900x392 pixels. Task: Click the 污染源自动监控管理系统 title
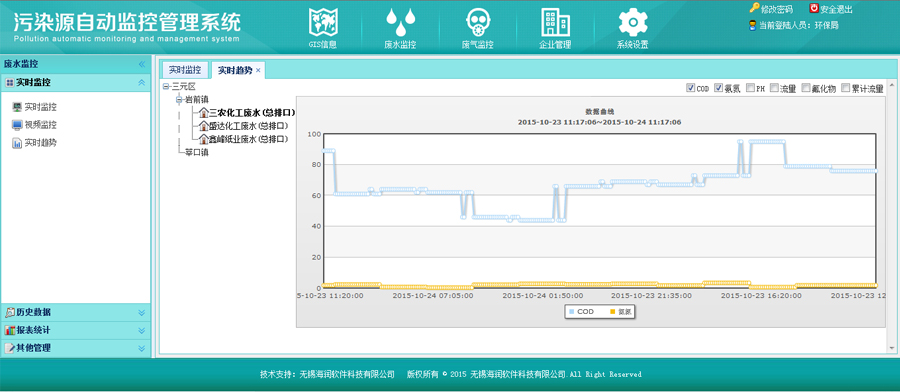click(x=127, y=22)
